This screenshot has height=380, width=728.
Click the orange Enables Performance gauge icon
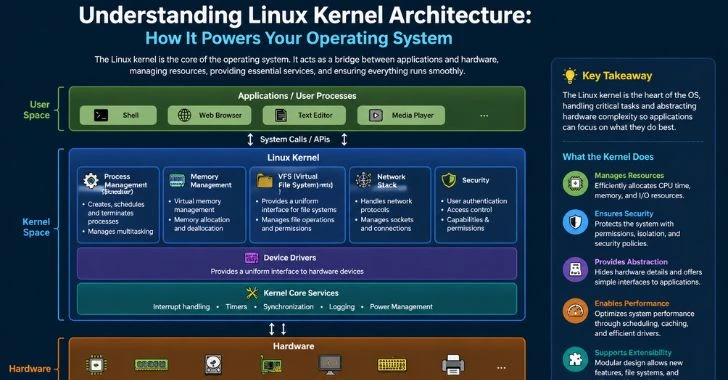point(575,311)
